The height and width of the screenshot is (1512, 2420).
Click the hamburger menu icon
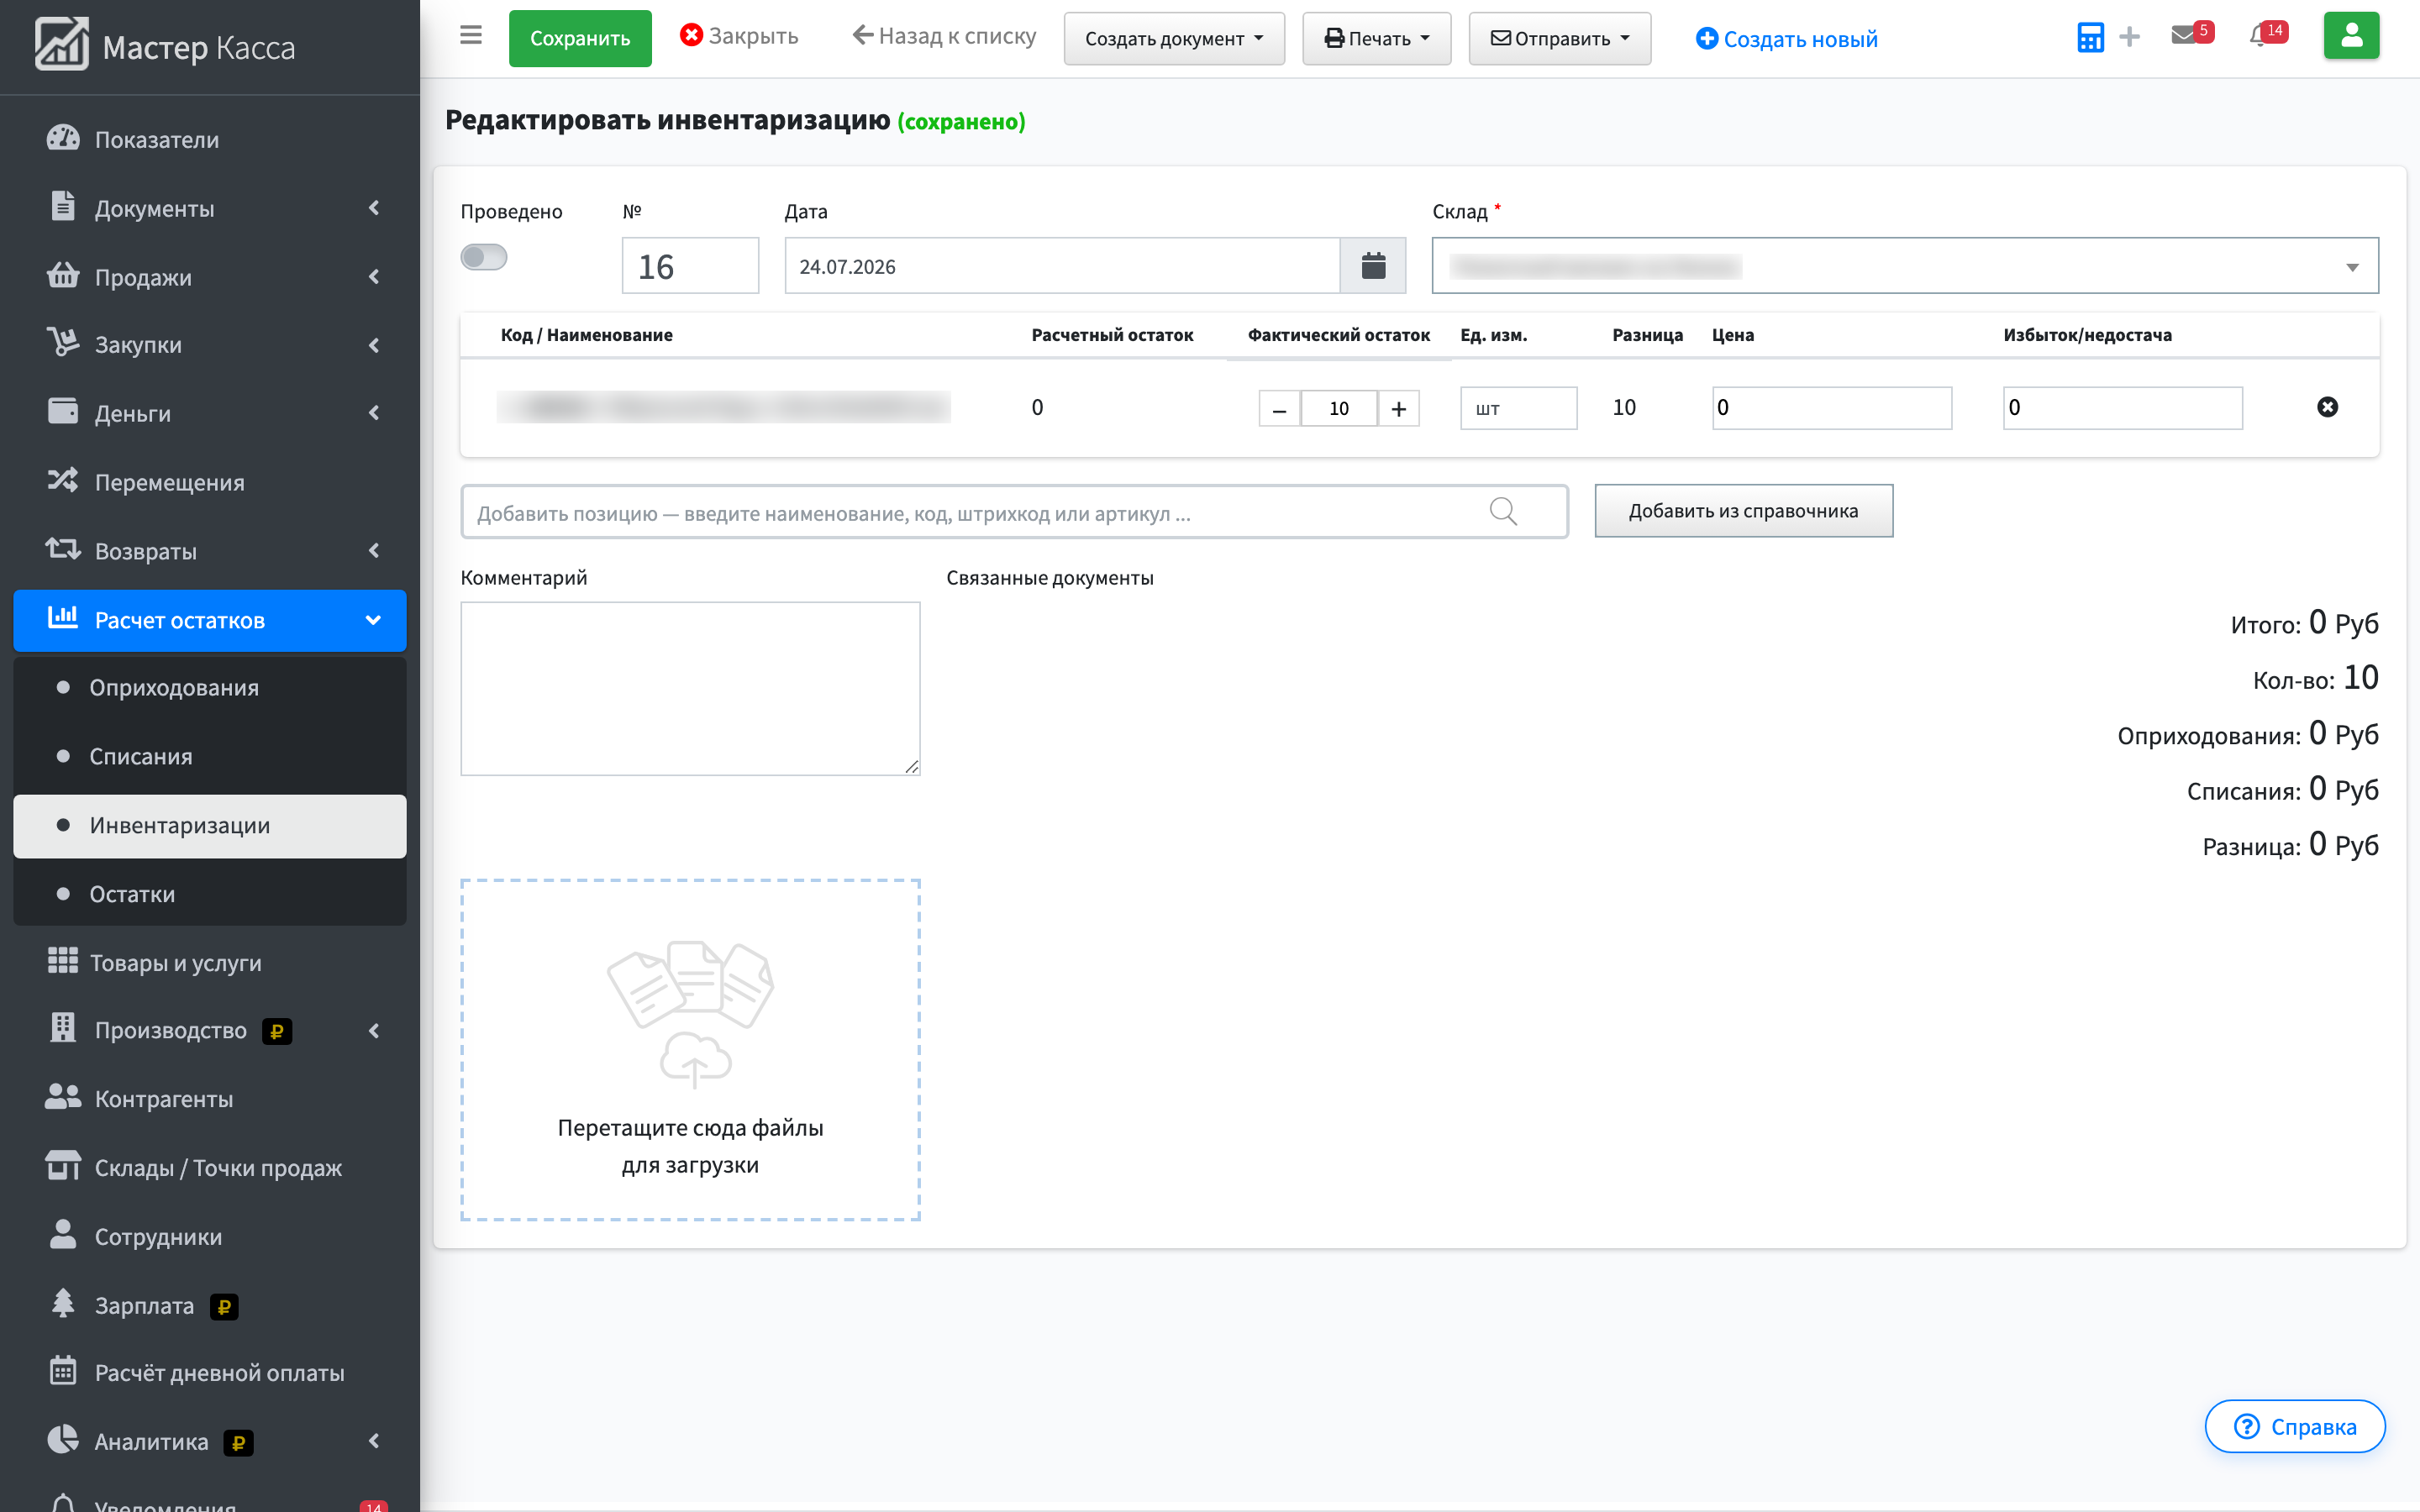[471, 36]
